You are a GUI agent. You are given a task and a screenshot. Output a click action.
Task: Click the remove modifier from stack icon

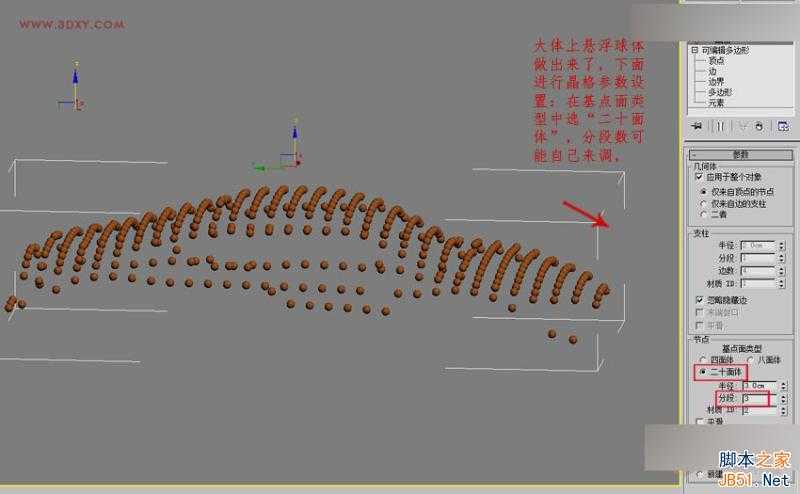(759, 126)
